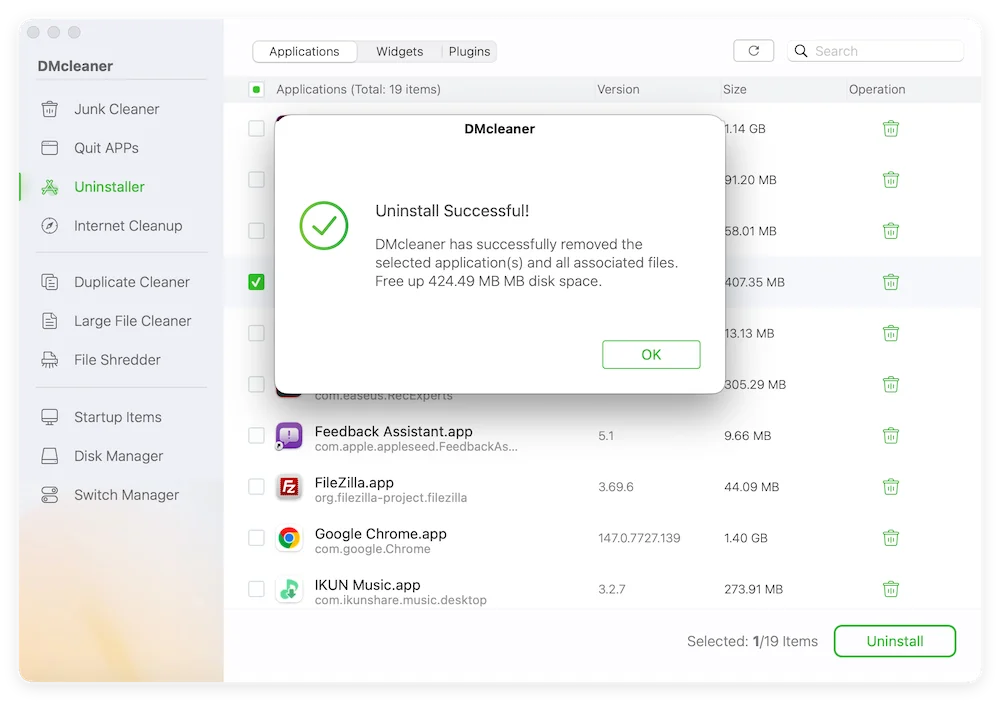Click trash icon for Feedback Assistant.app
Image resolution: width=1000 pixels, height=701 pixels.
coord(890,436)
